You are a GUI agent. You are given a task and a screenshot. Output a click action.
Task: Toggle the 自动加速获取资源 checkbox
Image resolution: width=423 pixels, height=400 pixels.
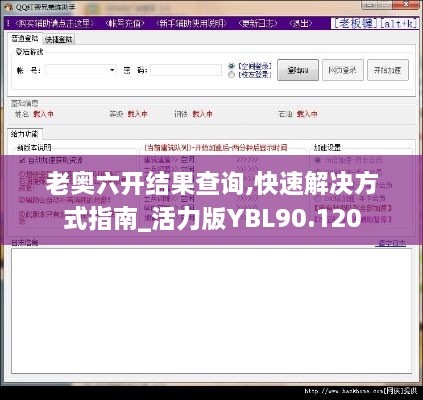tap(22, 161)
